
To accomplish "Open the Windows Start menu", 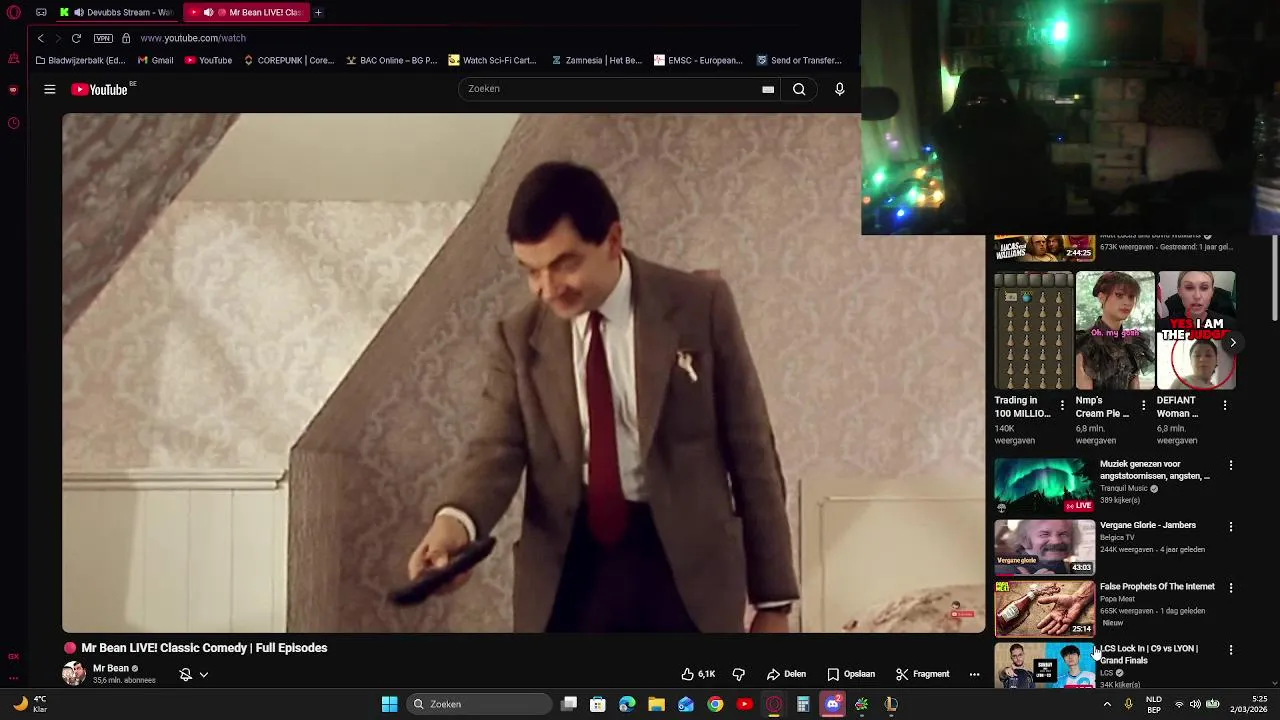I will point(389,704).
